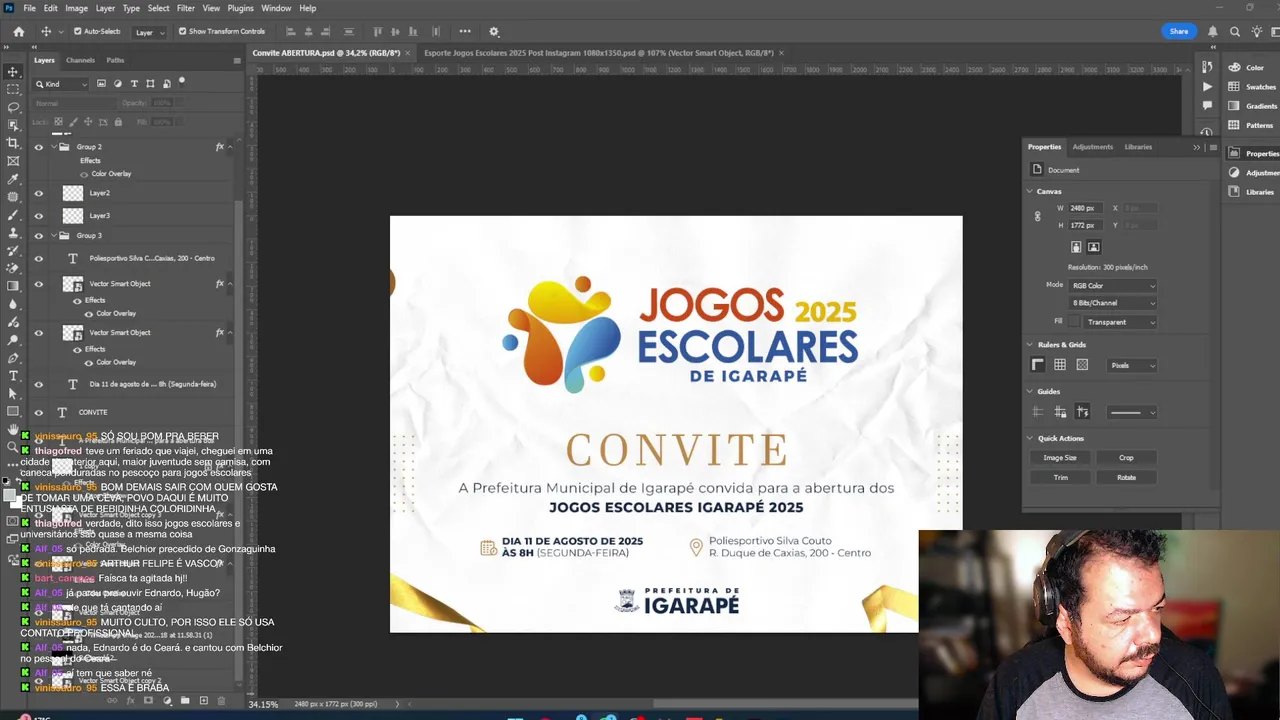The width and height of the screenshot is (1280, 720).
Task: Select the Eraser tool
Action: pyautogui.click(x=13, y=268)
